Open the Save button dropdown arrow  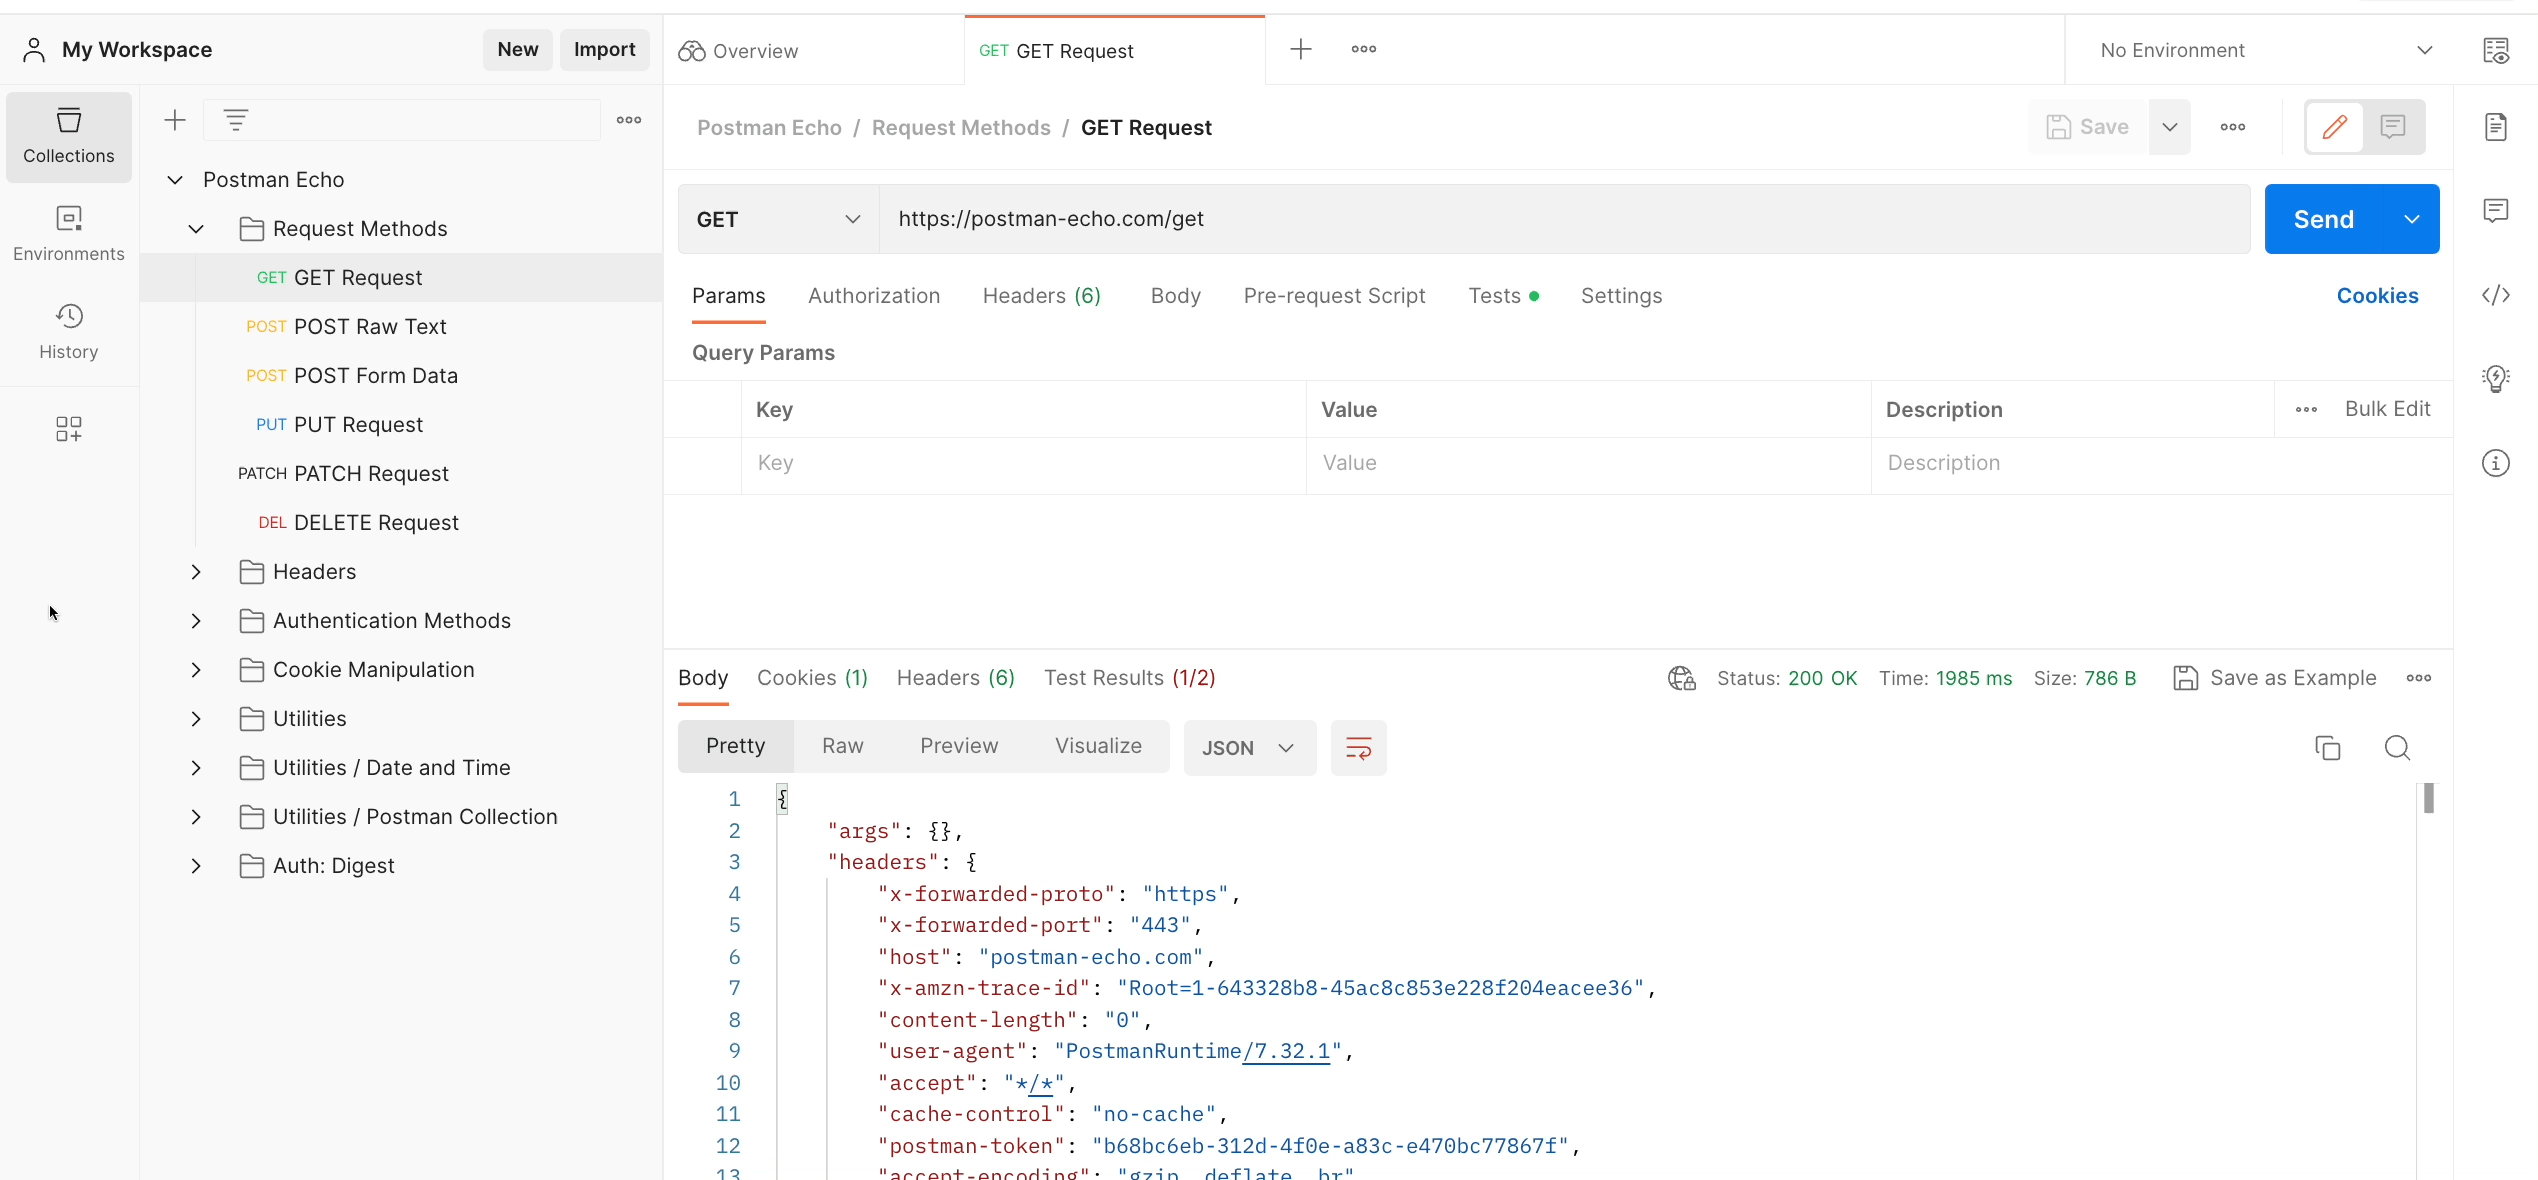(x=2169, y=126)
